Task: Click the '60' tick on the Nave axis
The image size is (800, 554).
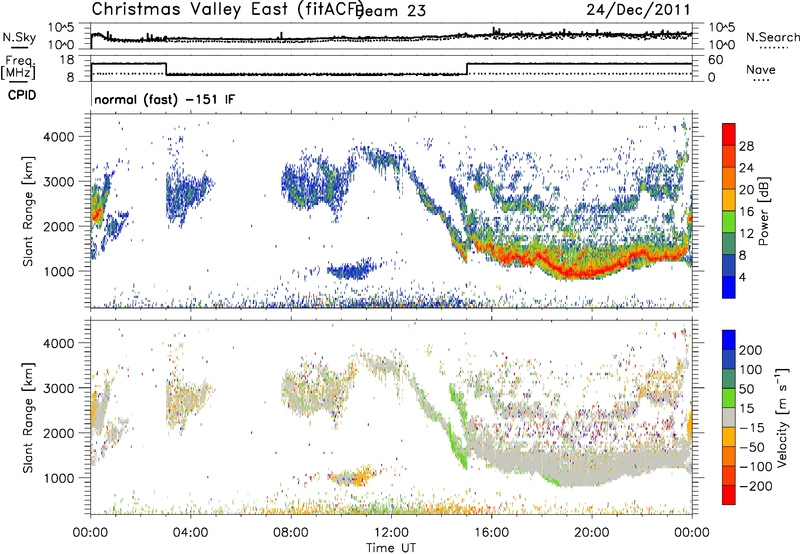Action: click(715, 60)
